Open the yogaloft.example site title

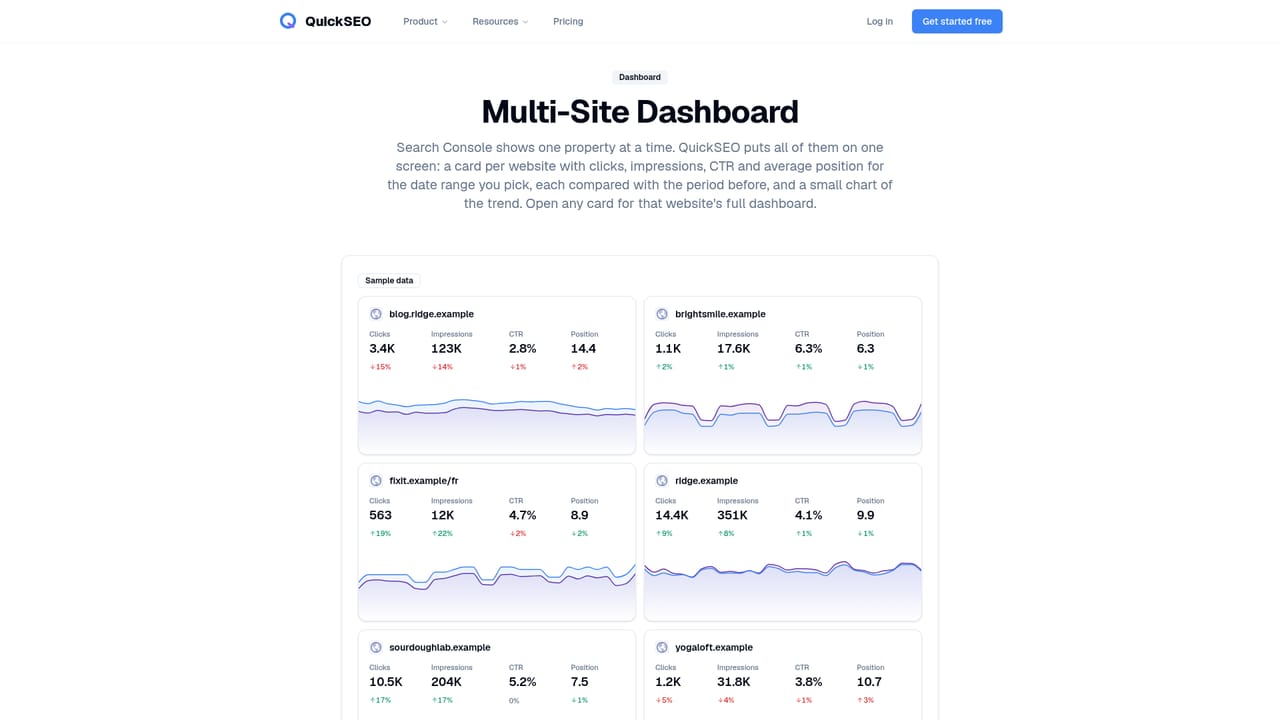tap(714, 648)
